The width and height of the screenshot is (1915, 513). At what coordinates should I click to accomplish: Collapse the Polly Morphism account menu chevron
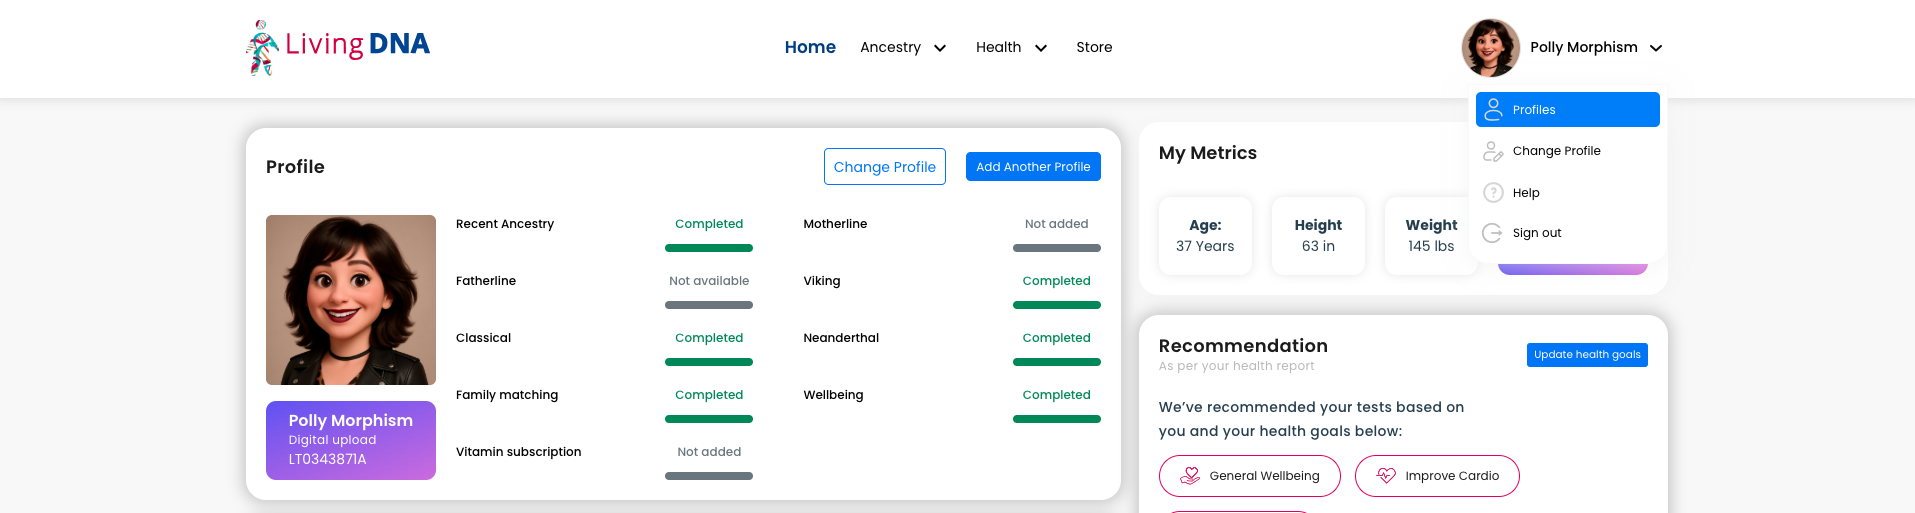[1656, 48]
